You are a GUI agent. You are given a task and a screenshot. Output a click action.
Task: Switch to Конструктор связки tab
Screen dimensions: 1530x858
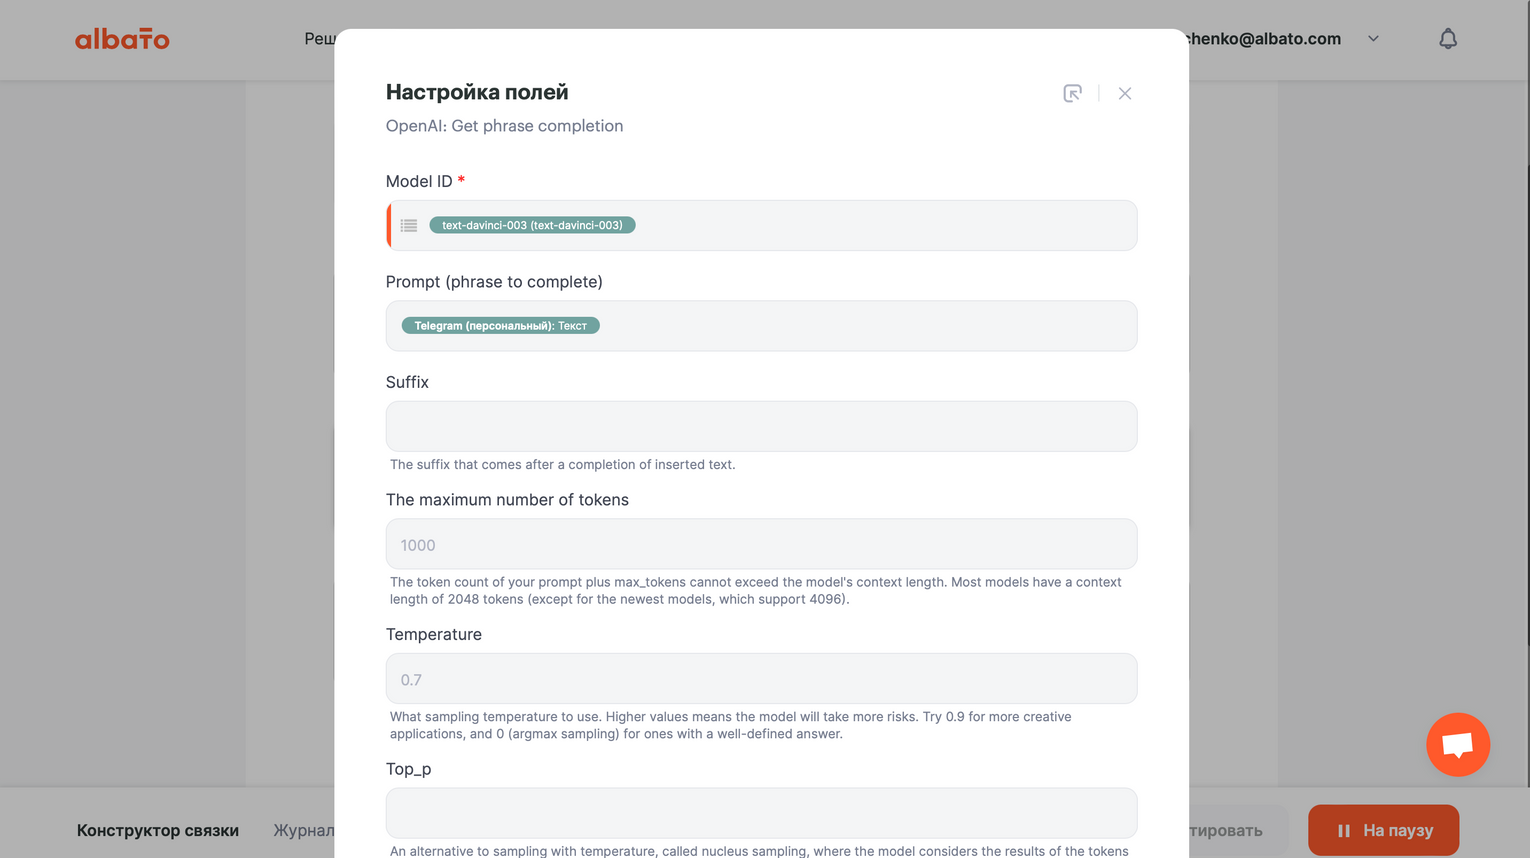point(158,830)
